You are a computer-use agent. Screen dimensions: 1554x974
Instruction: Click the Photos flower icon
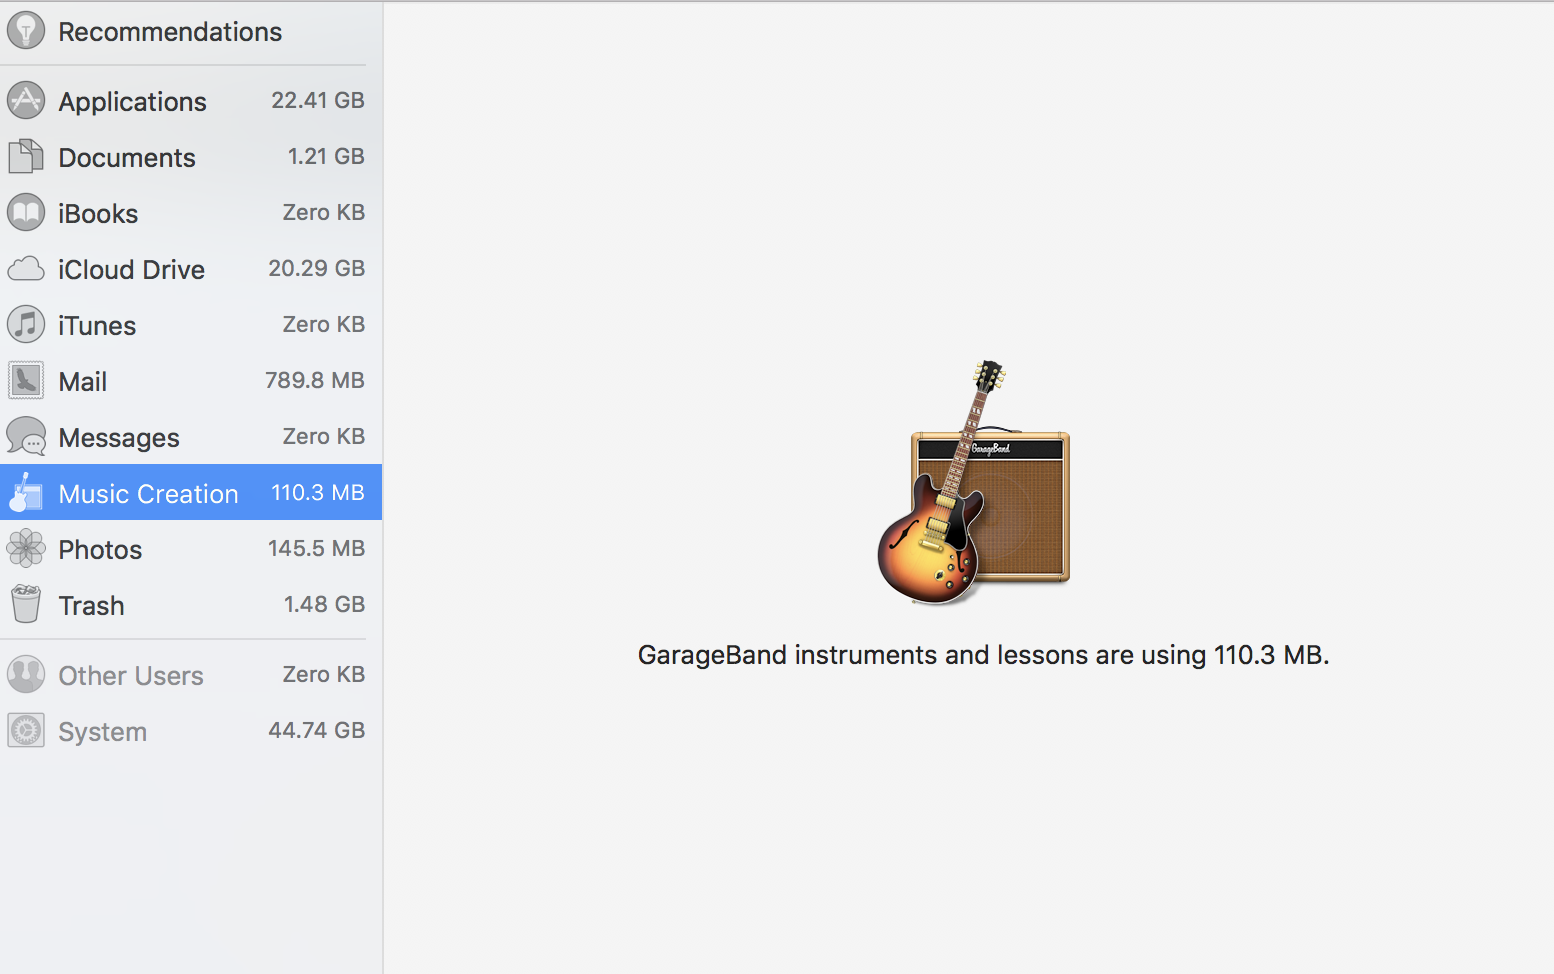click(26, 548)
